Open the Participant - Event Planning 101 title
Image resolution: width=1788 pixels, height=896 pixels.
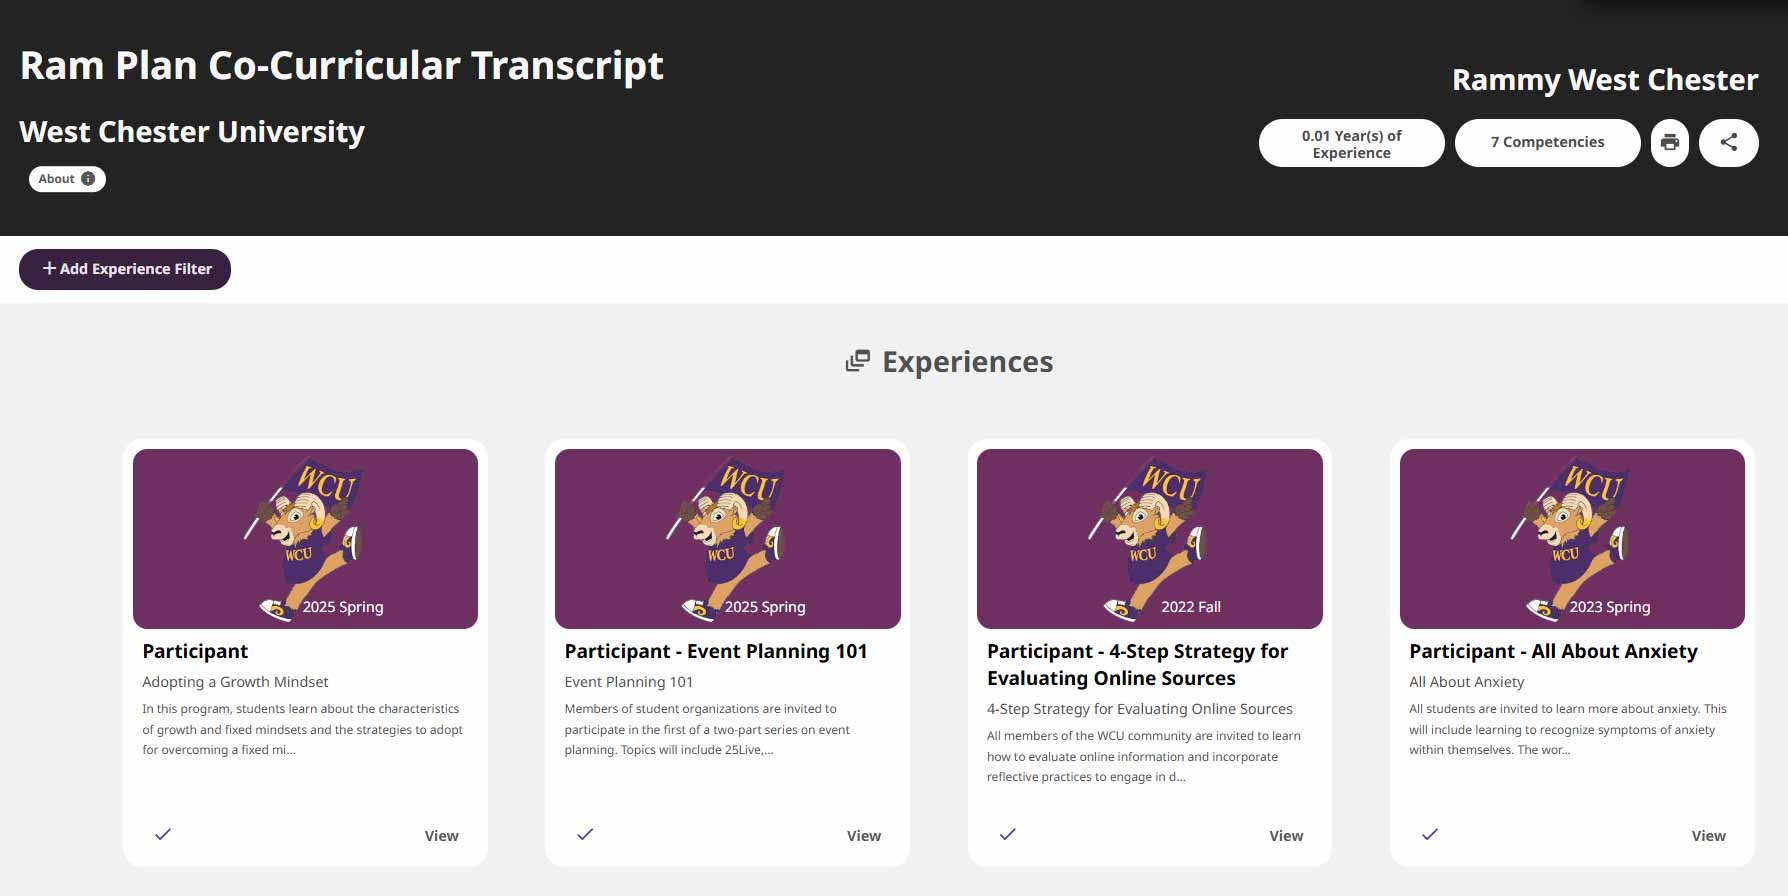pyautogui.click(x=715, y=651)
